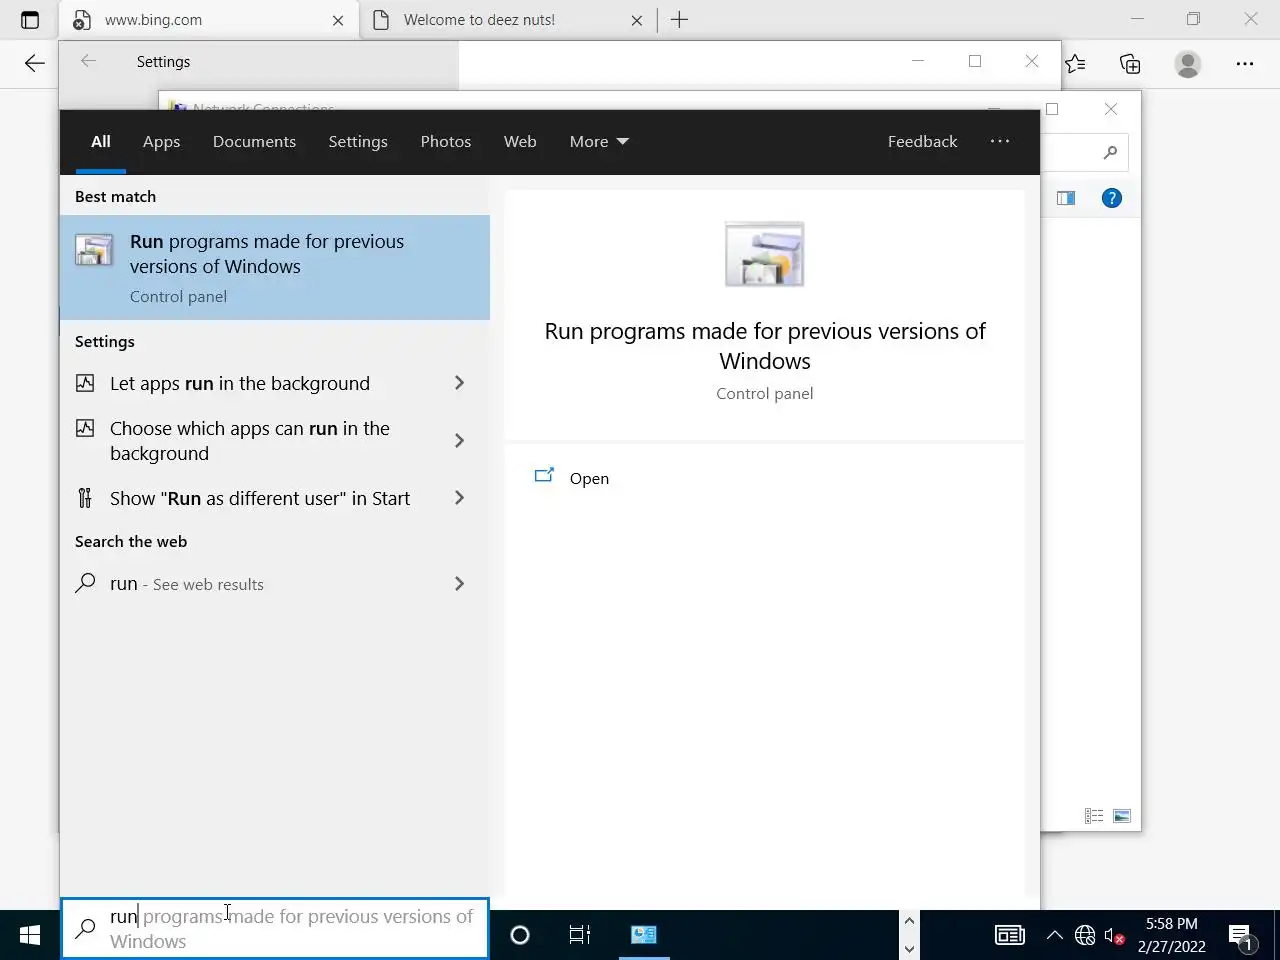Open Choose which apps can run in background
The image size is (1280, 960).
[x=250, y=441]
